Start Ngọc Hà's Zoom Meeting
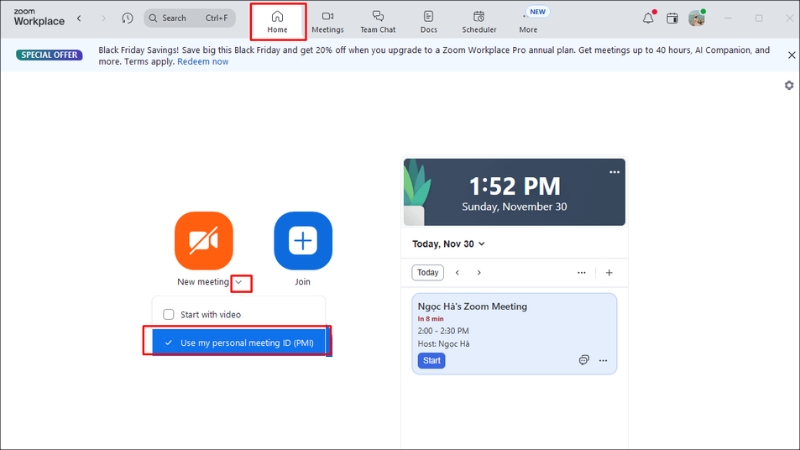This screenshot has height=450, width=800. (431, 360)
